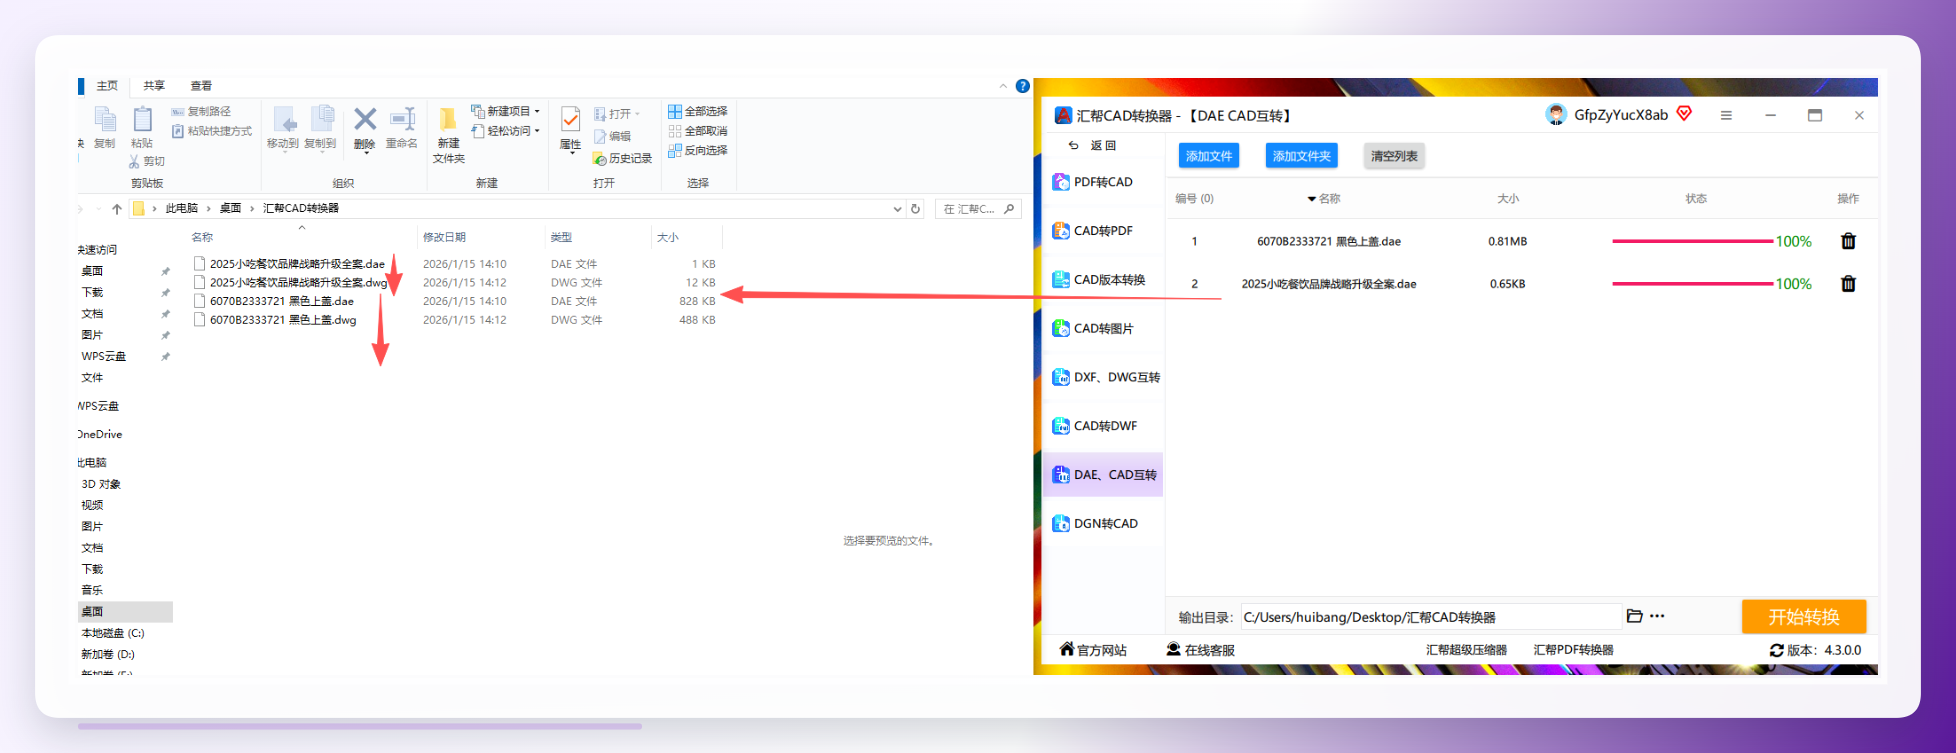Click the Explorer search box
The width and height of the screenshot is (1956, 753).
(x=978, y=209)
